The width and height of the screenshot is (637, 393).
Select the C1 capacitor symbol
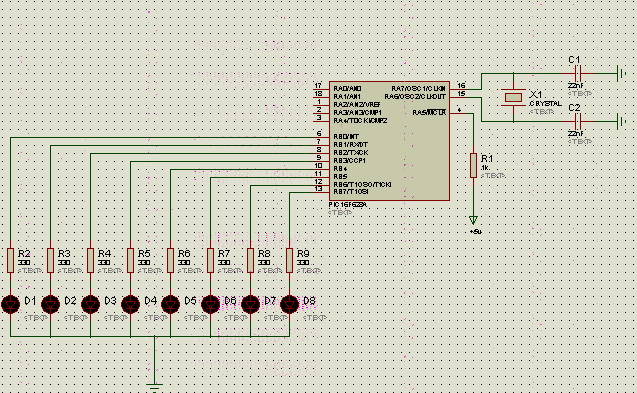click(578, 74)
